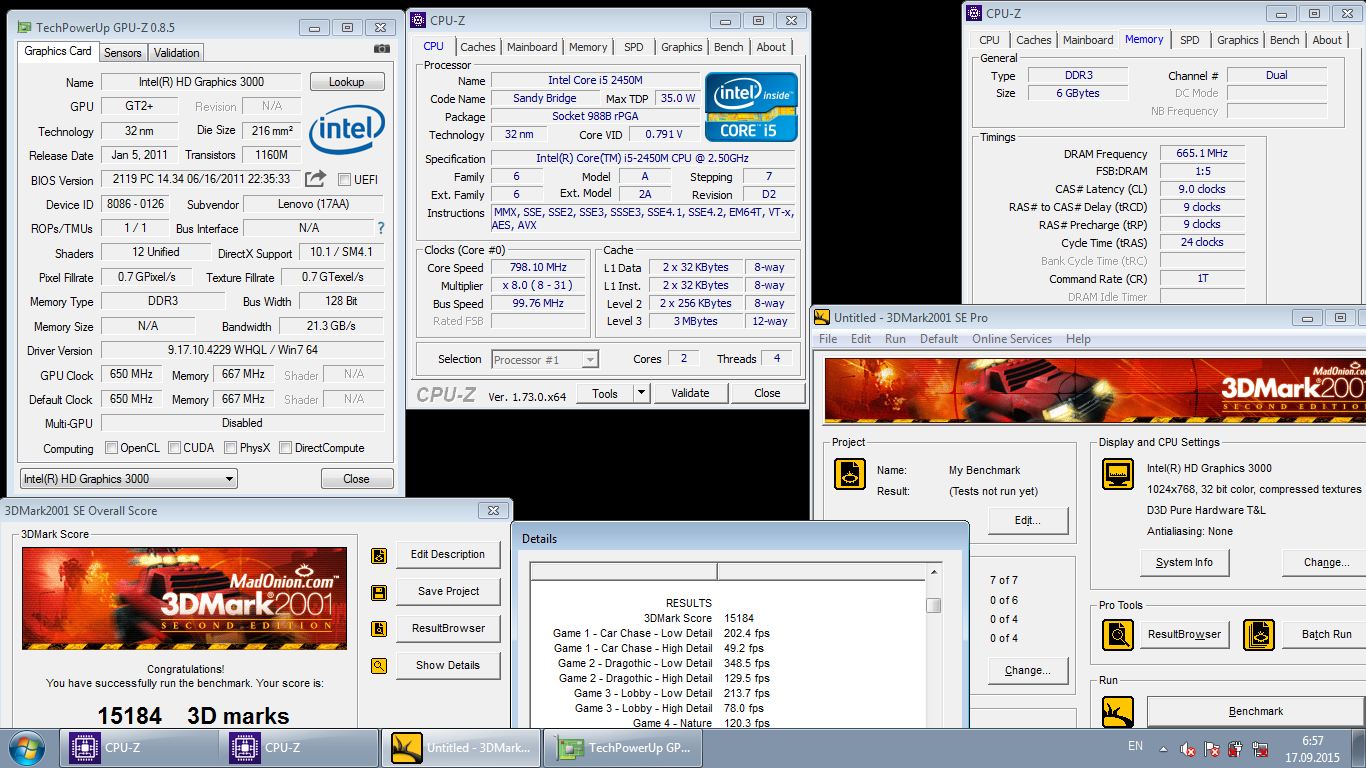This screenshot has height=768, width=1366.
Task: Open the File menu in 3DMark2001
Action: tap(828, 339)
